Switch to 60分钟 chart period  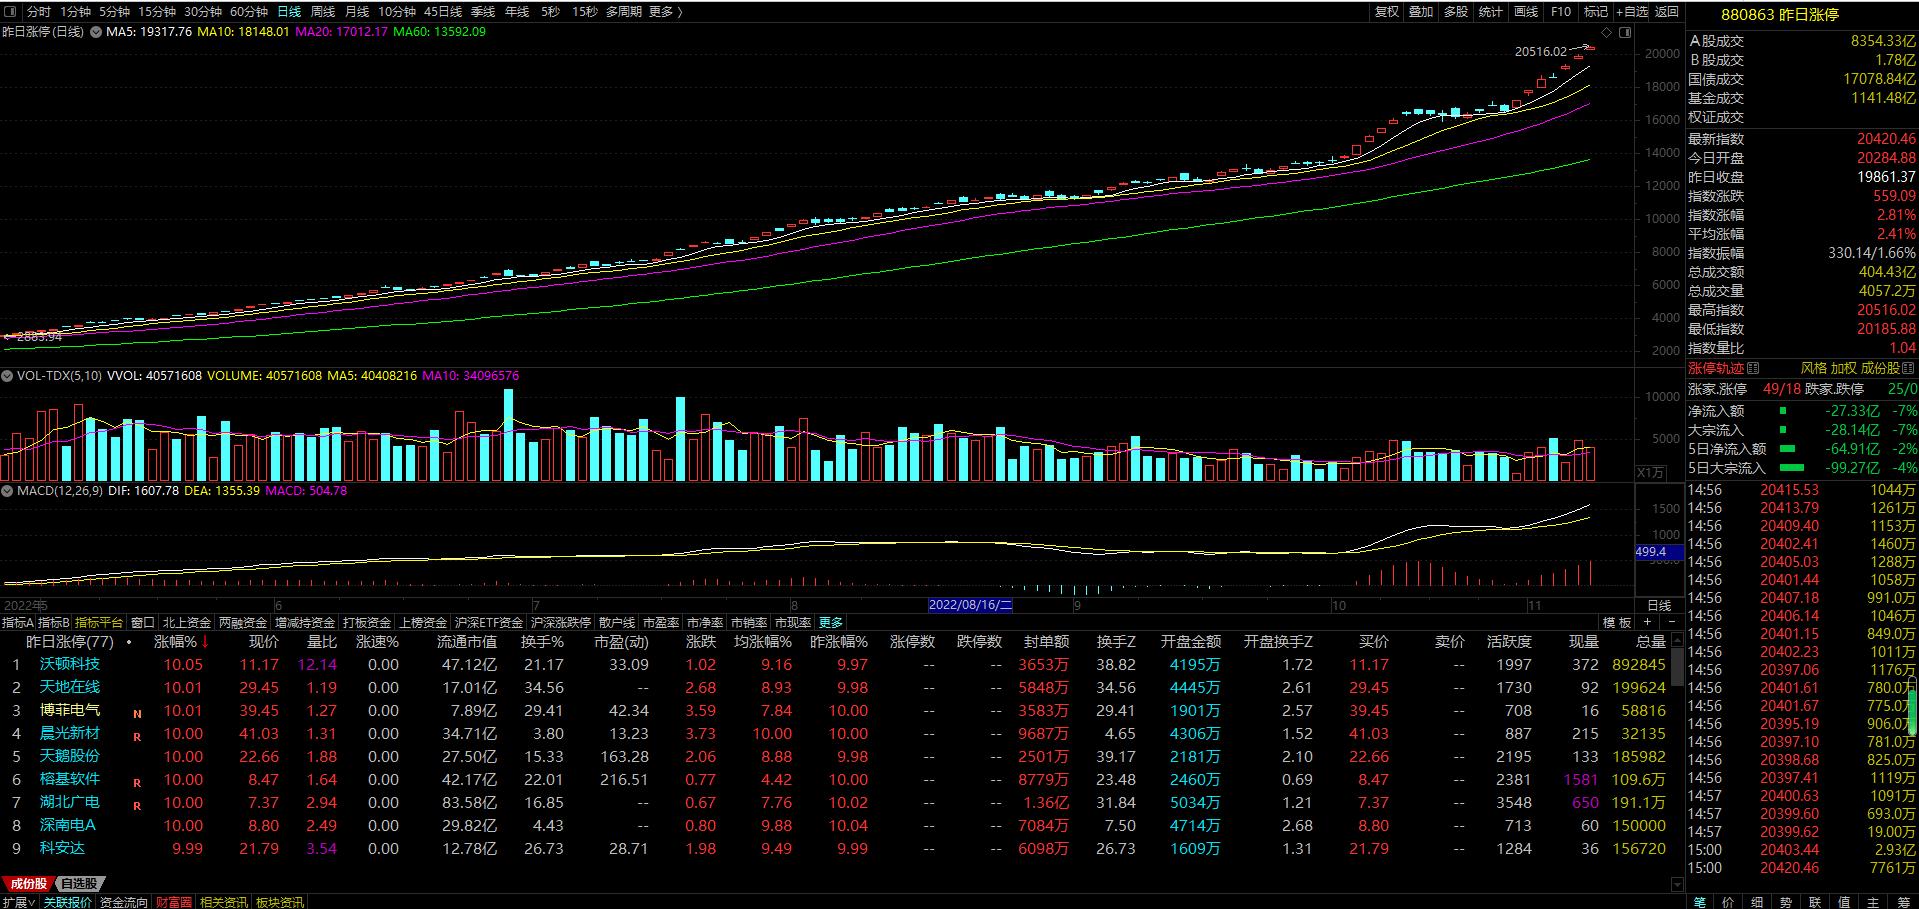click(248, 12)
